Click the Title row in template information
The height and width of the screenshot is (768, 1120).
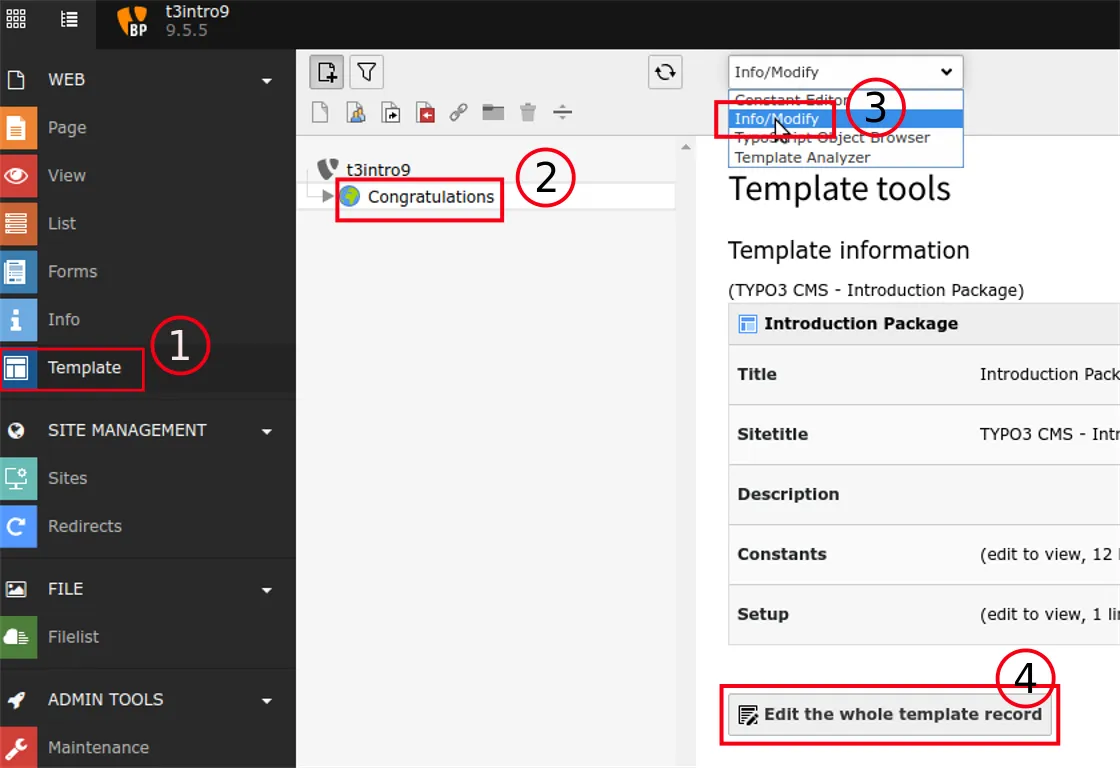pos(924,374)
